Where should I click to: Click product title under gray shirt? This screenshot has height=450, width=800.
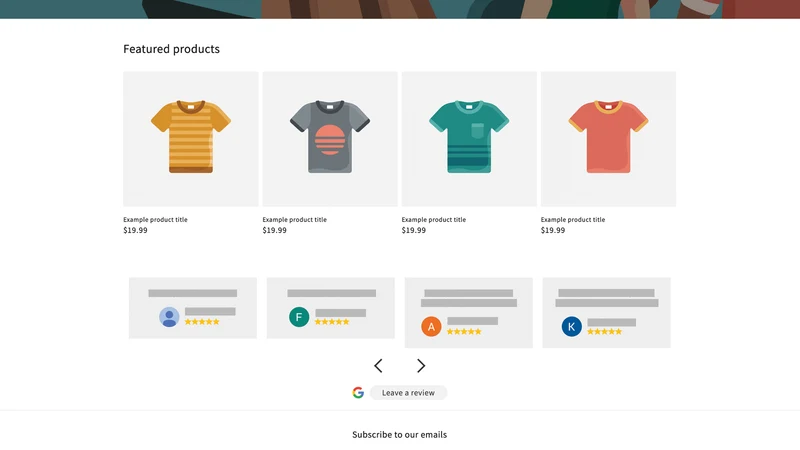coord(294,219)
